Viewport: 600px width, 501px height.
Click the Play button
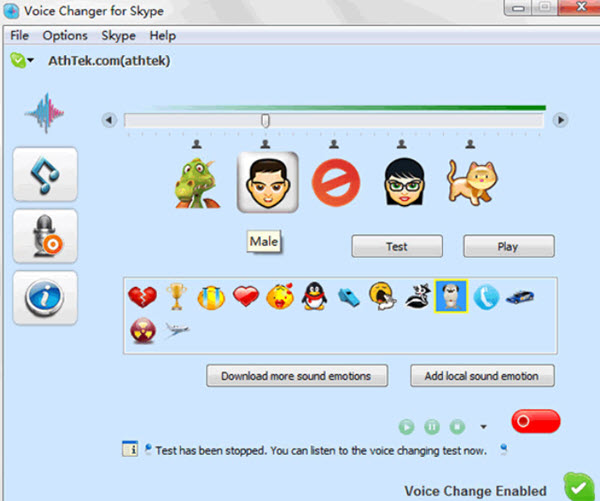[509, 246]
